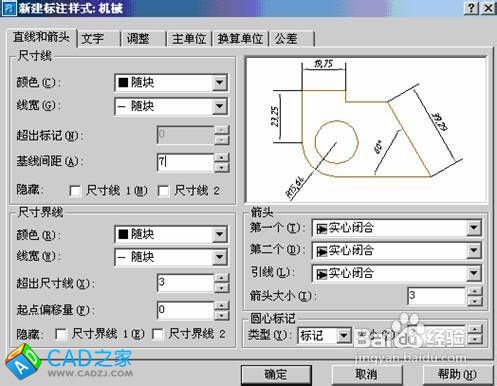Select the 主单位 tab
The image size is (497, 386).
coord(189,39)
